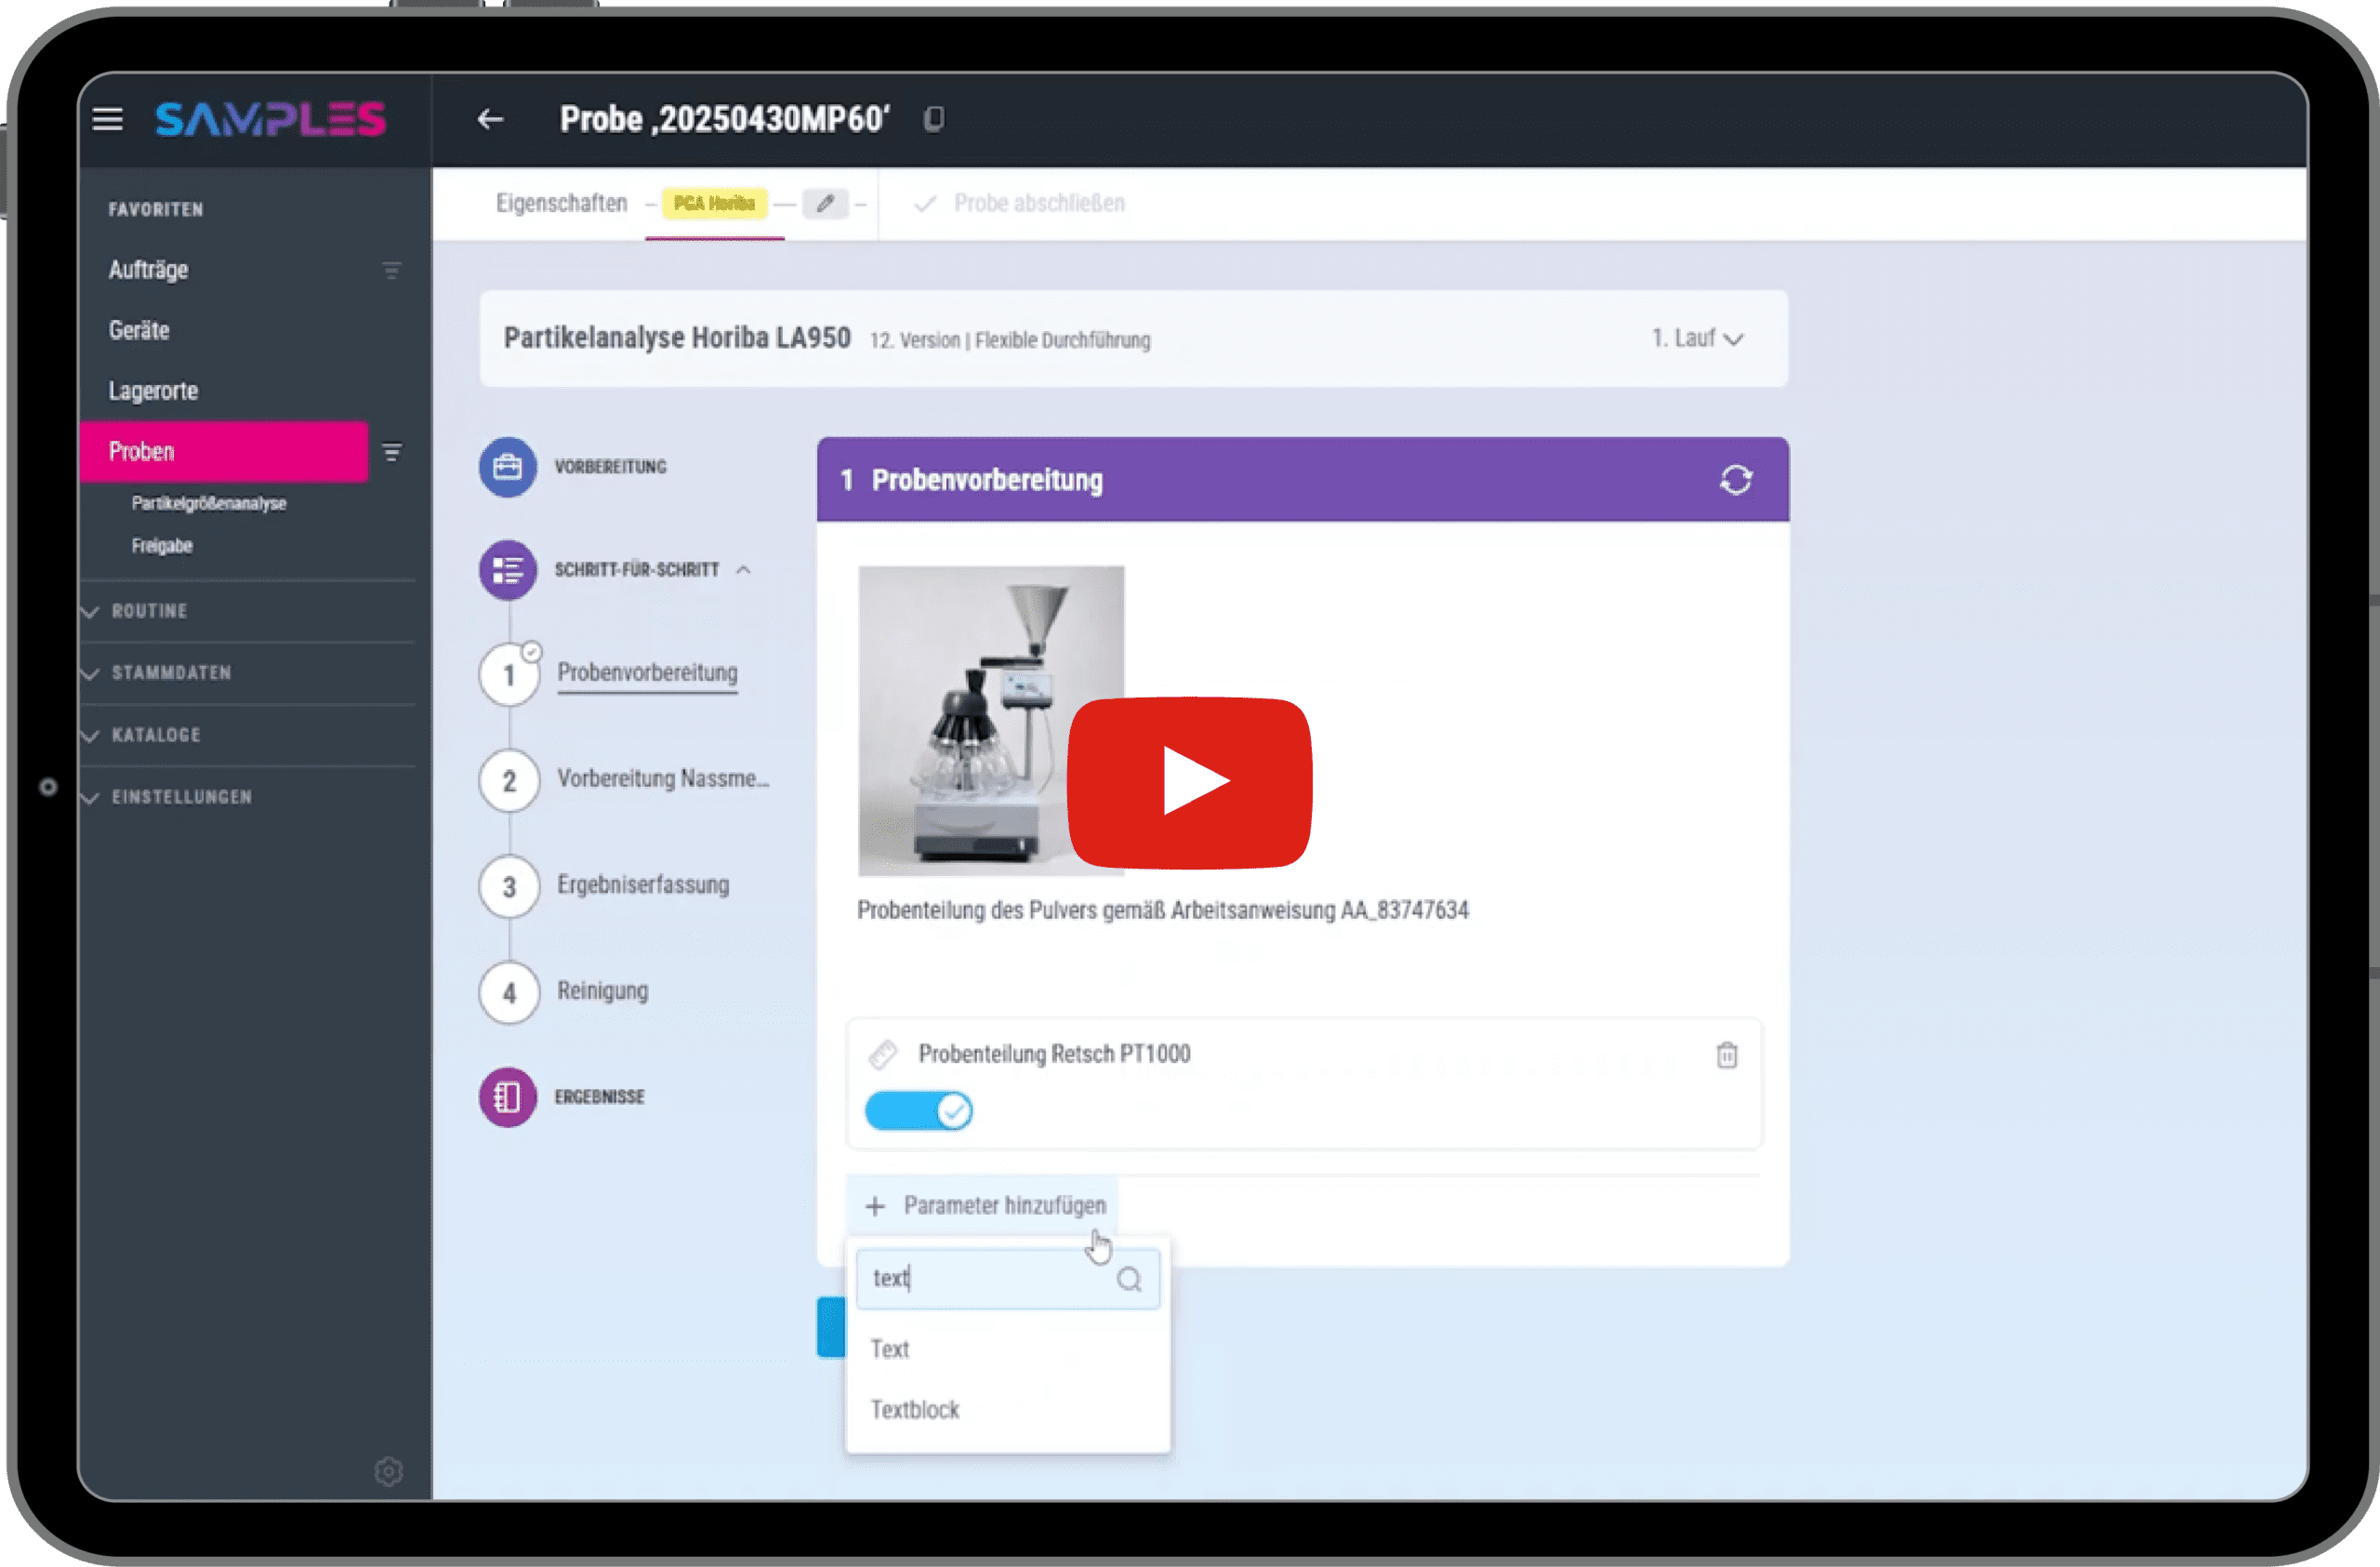2380x1567 pixels.
Task: Click the back arrow icon
Action: (490, 119)
